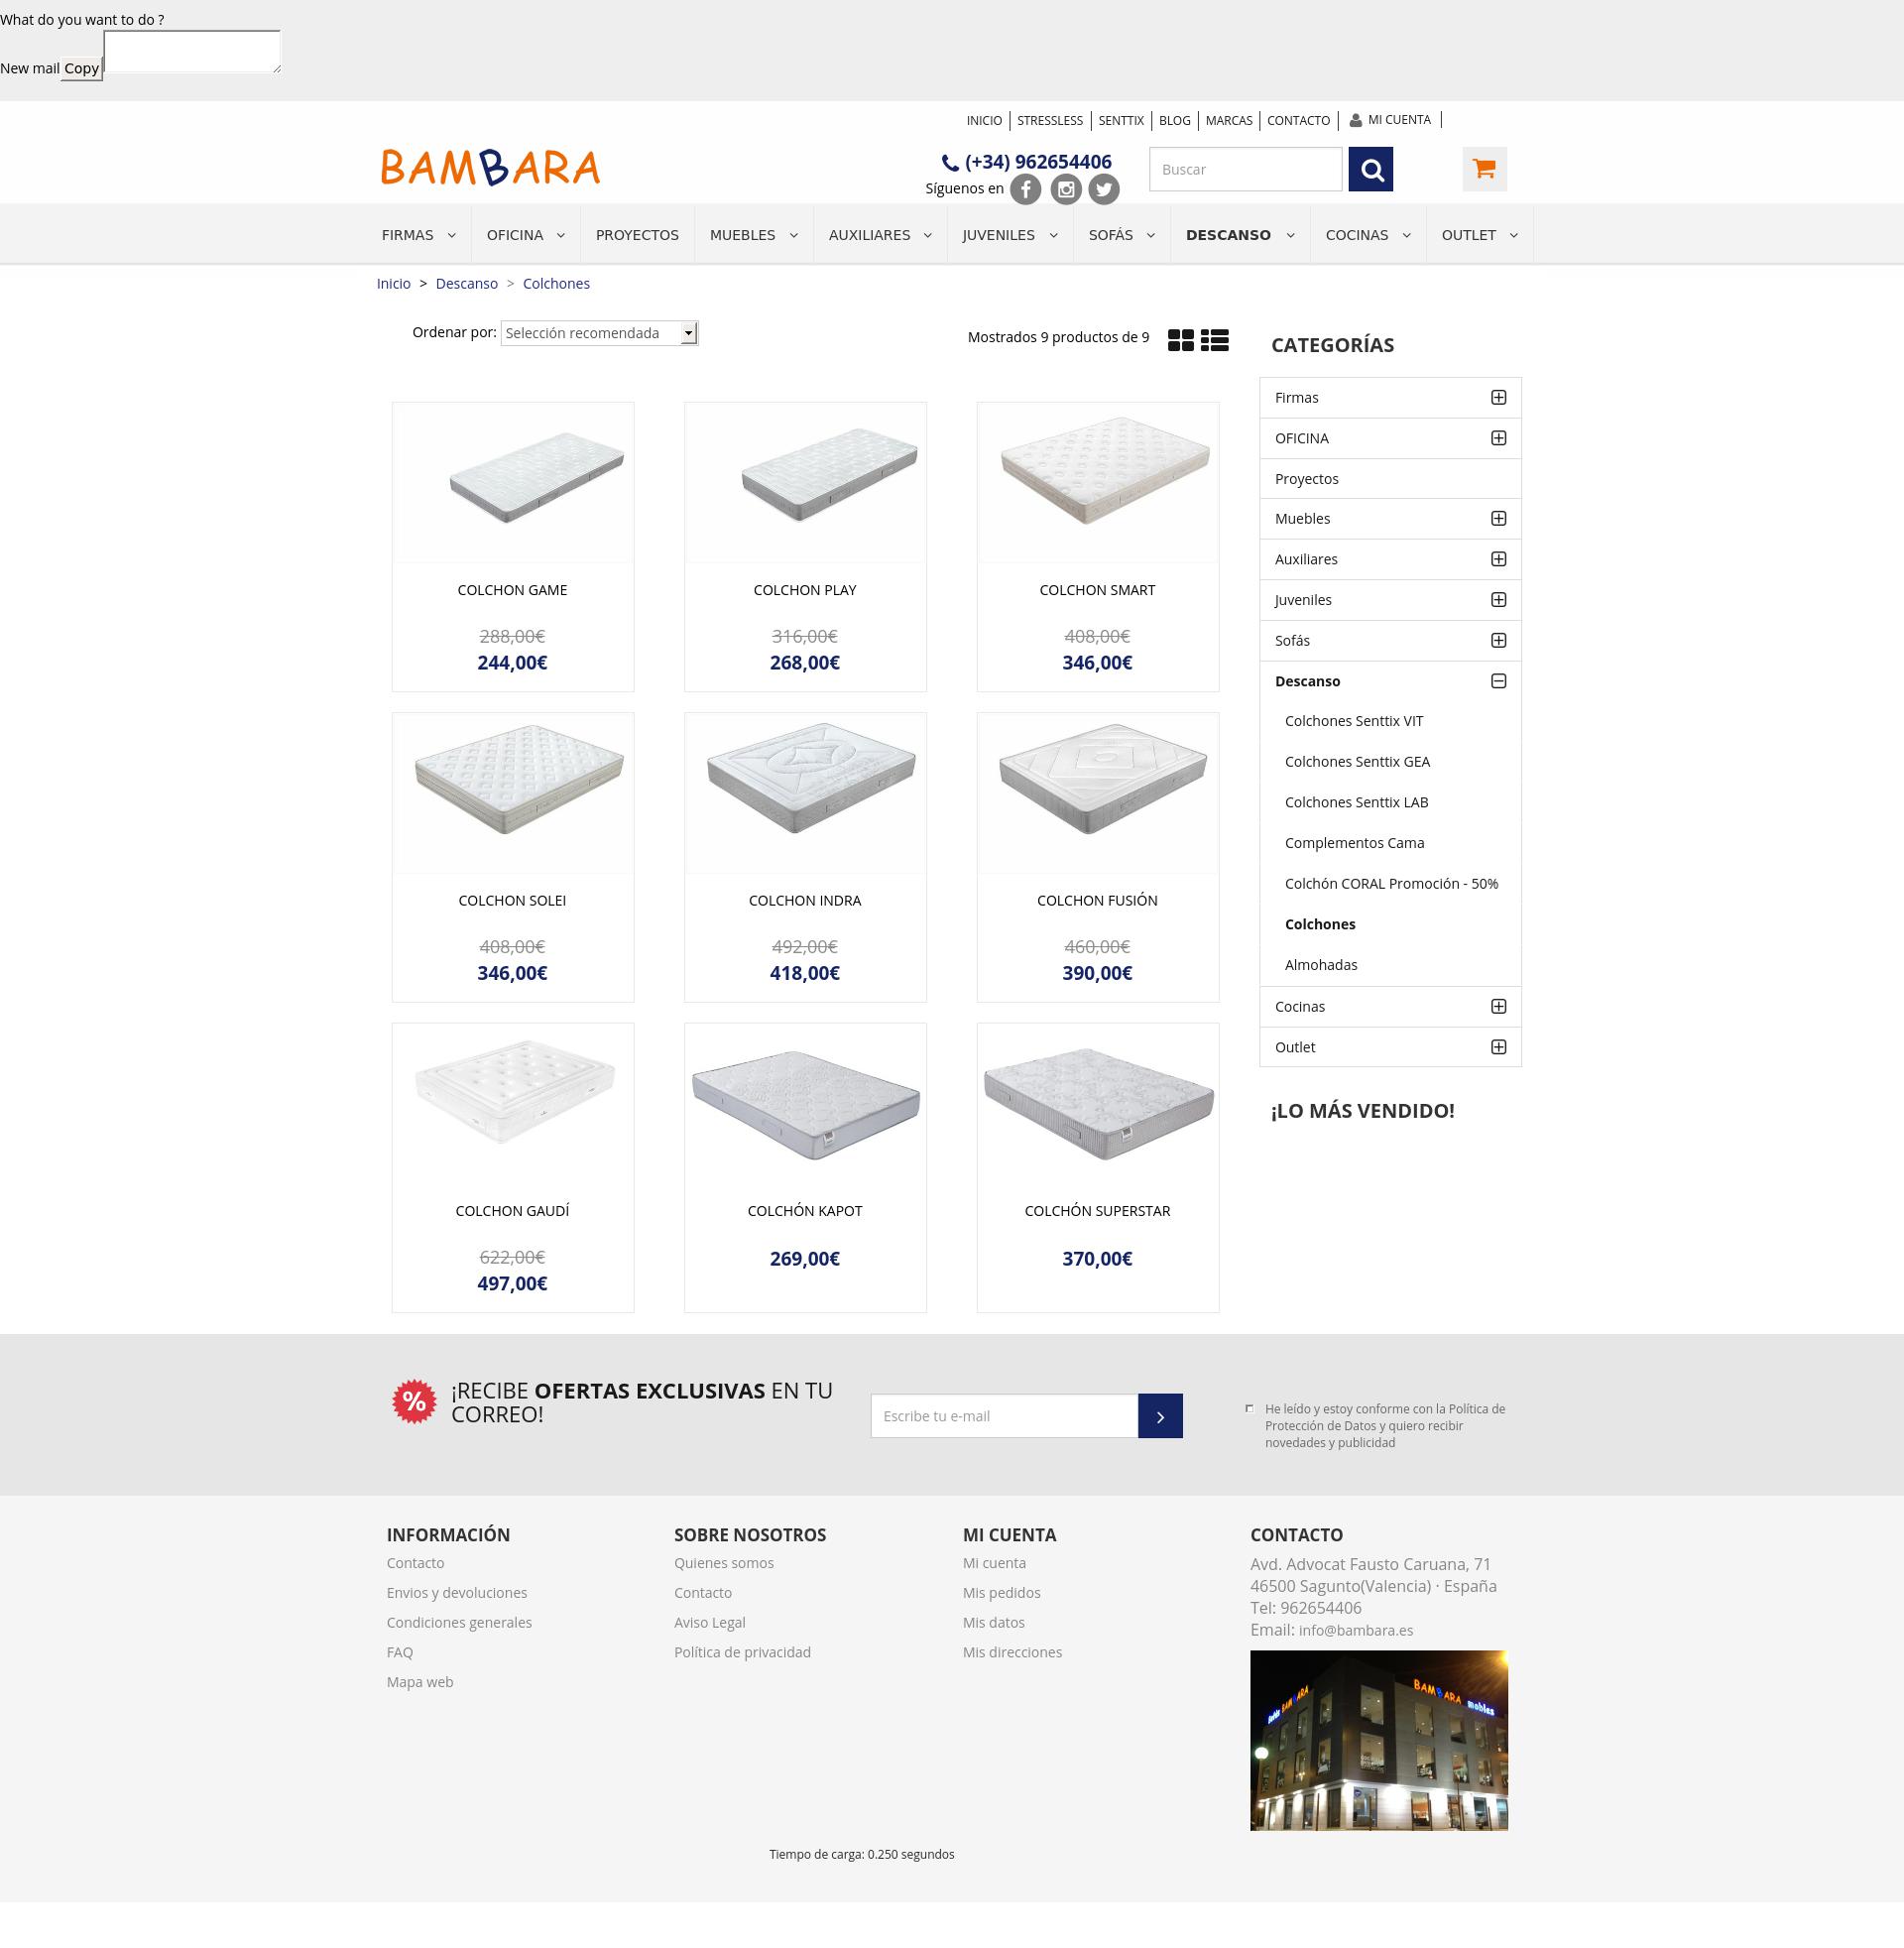Expand the Muebles sidebar category

(x=1498, y=518)
